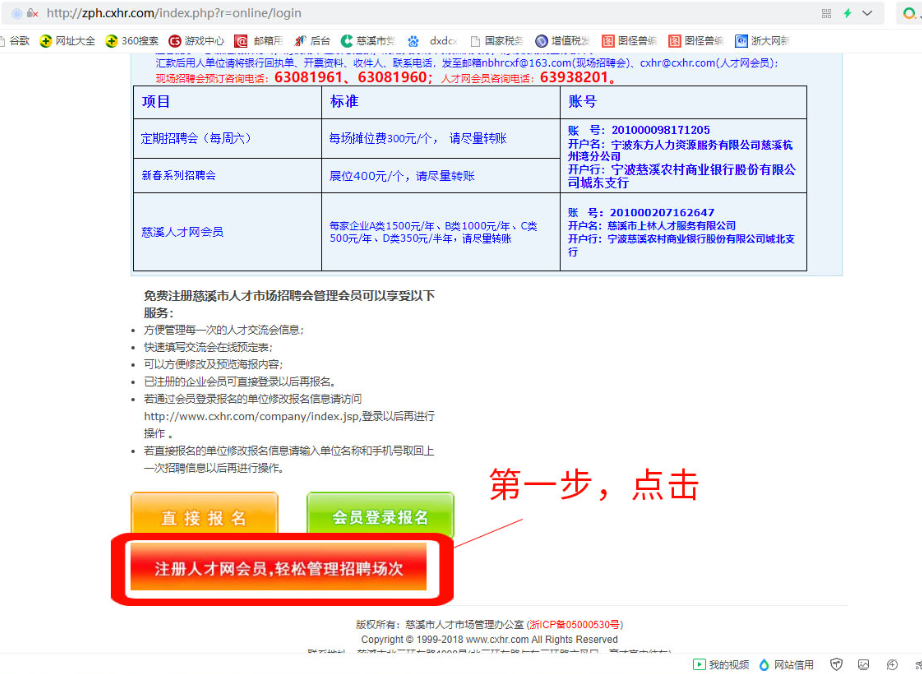The image size is (922, 674).
Task: Open 网站信用 in status bar
Action: click(786, 665)
